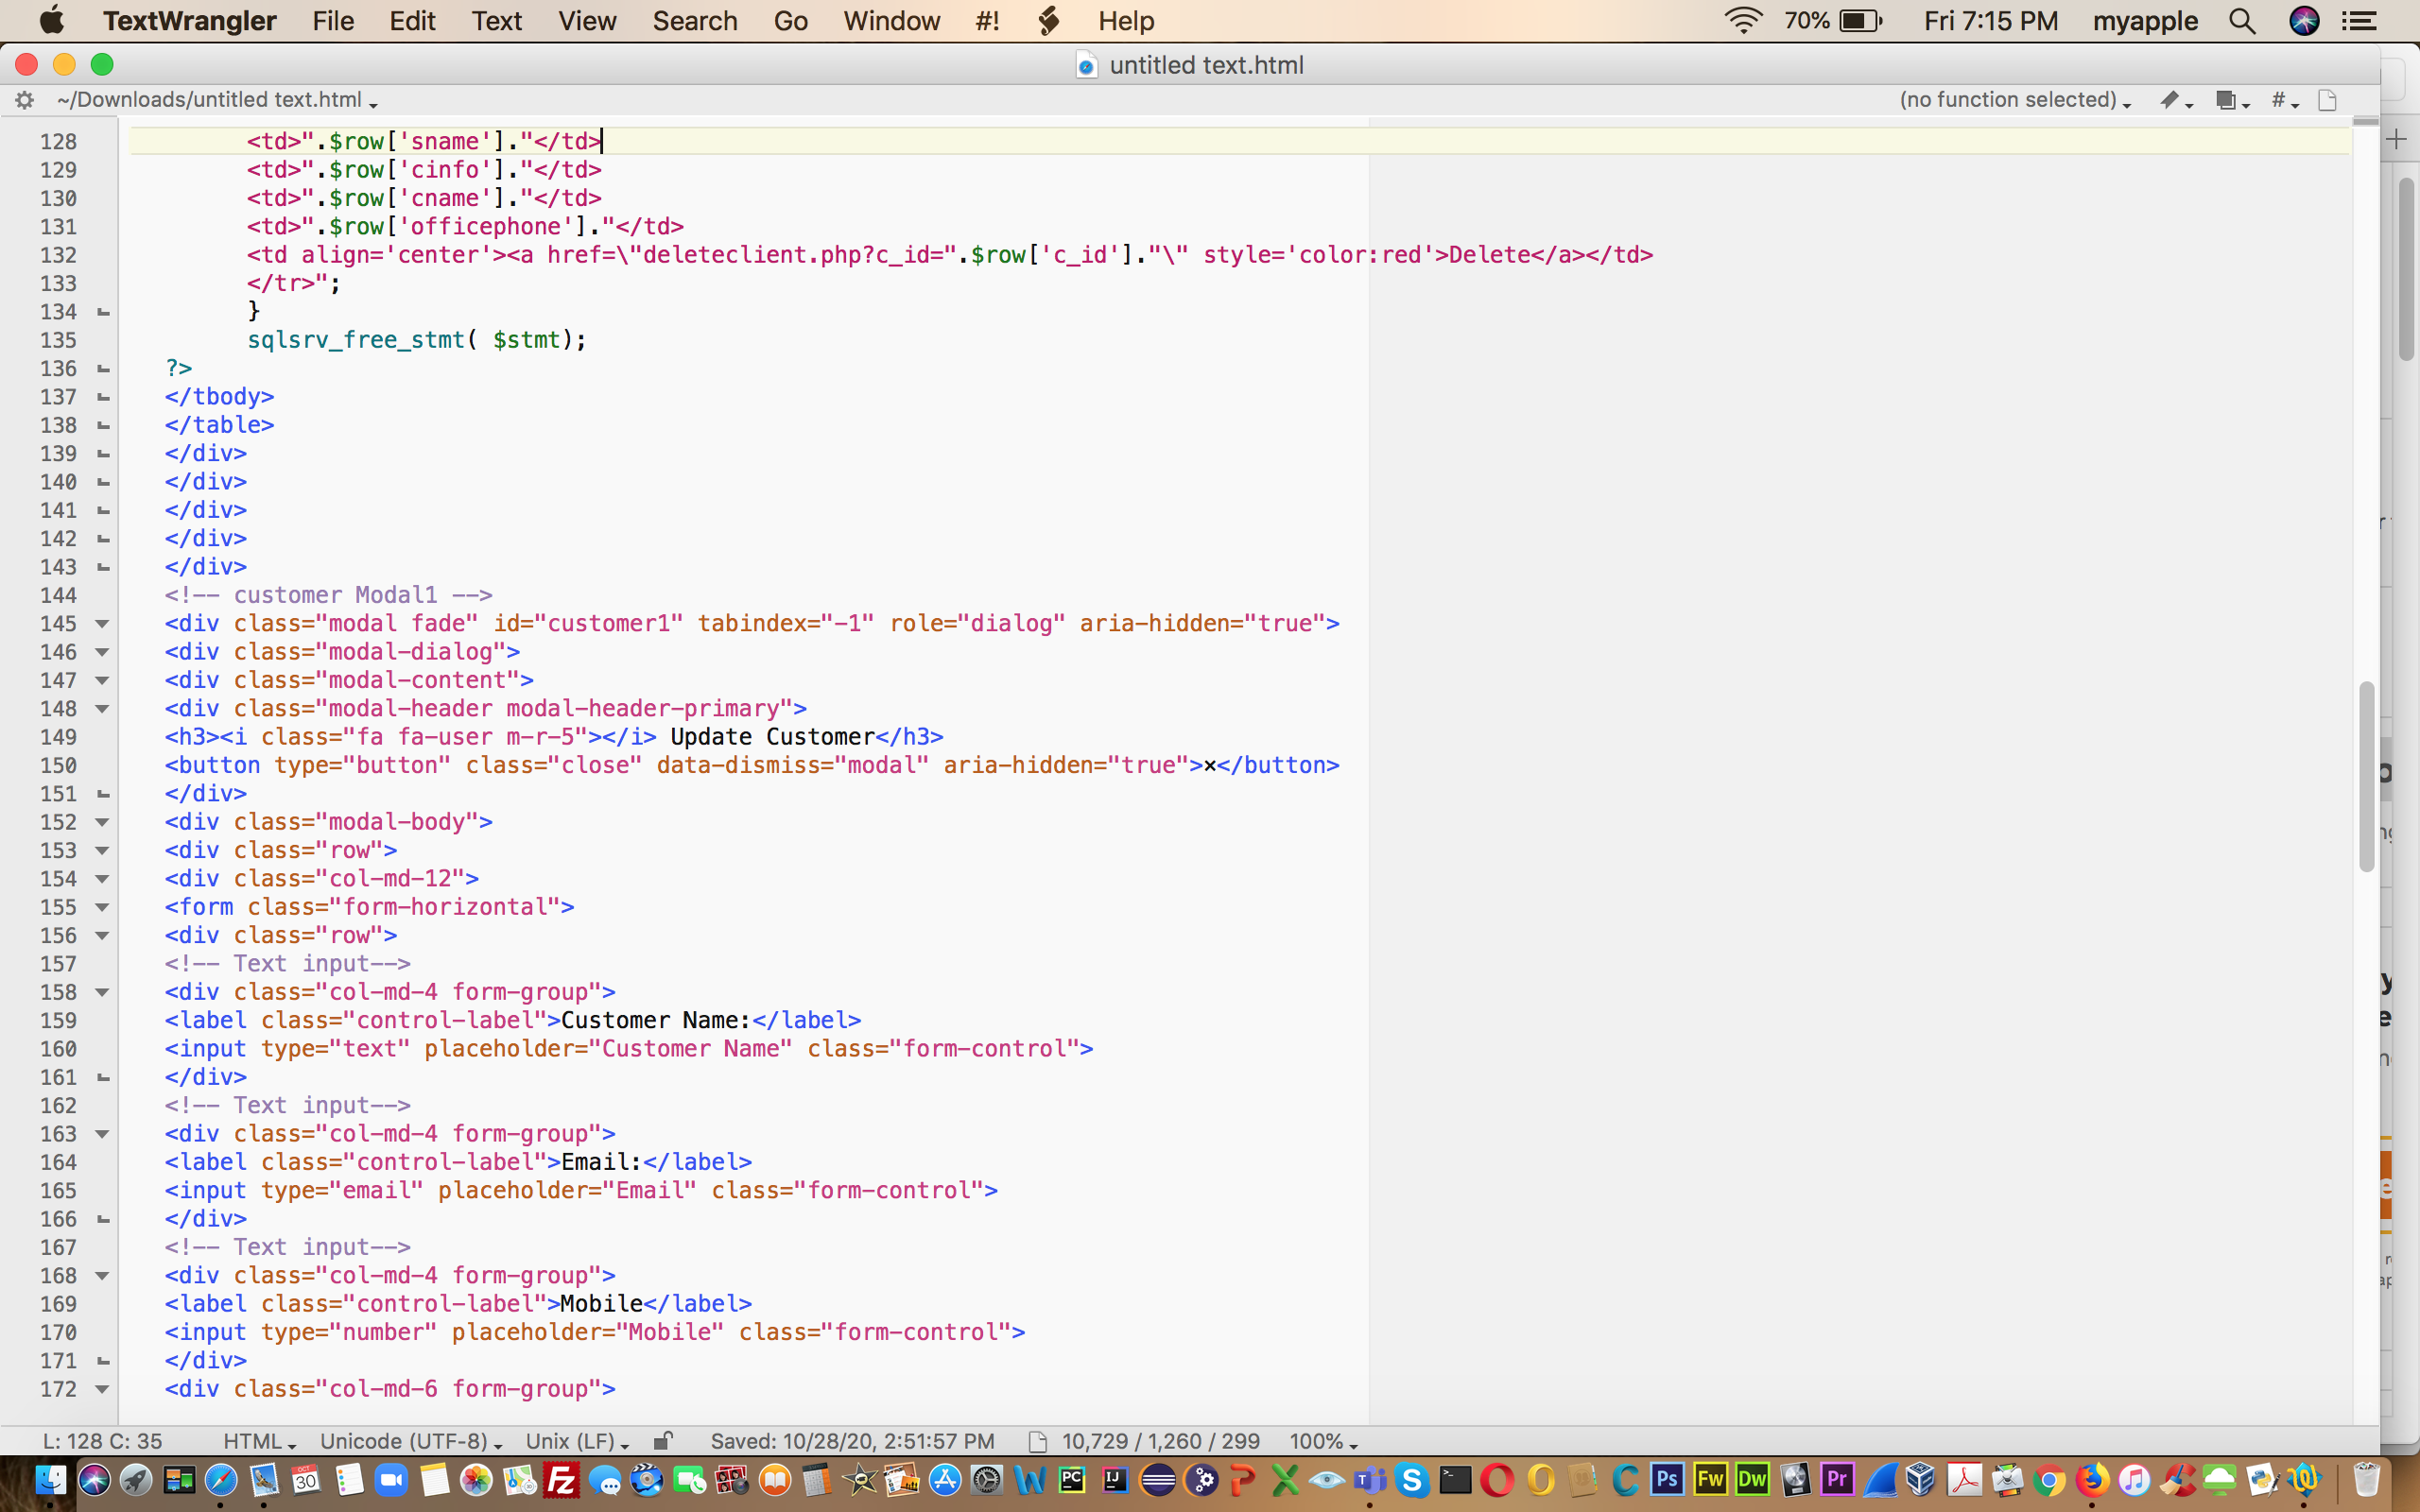Collapse the form-group fold at line 163
The image size is (2420, 1512).
click(x=102, y=1134)
